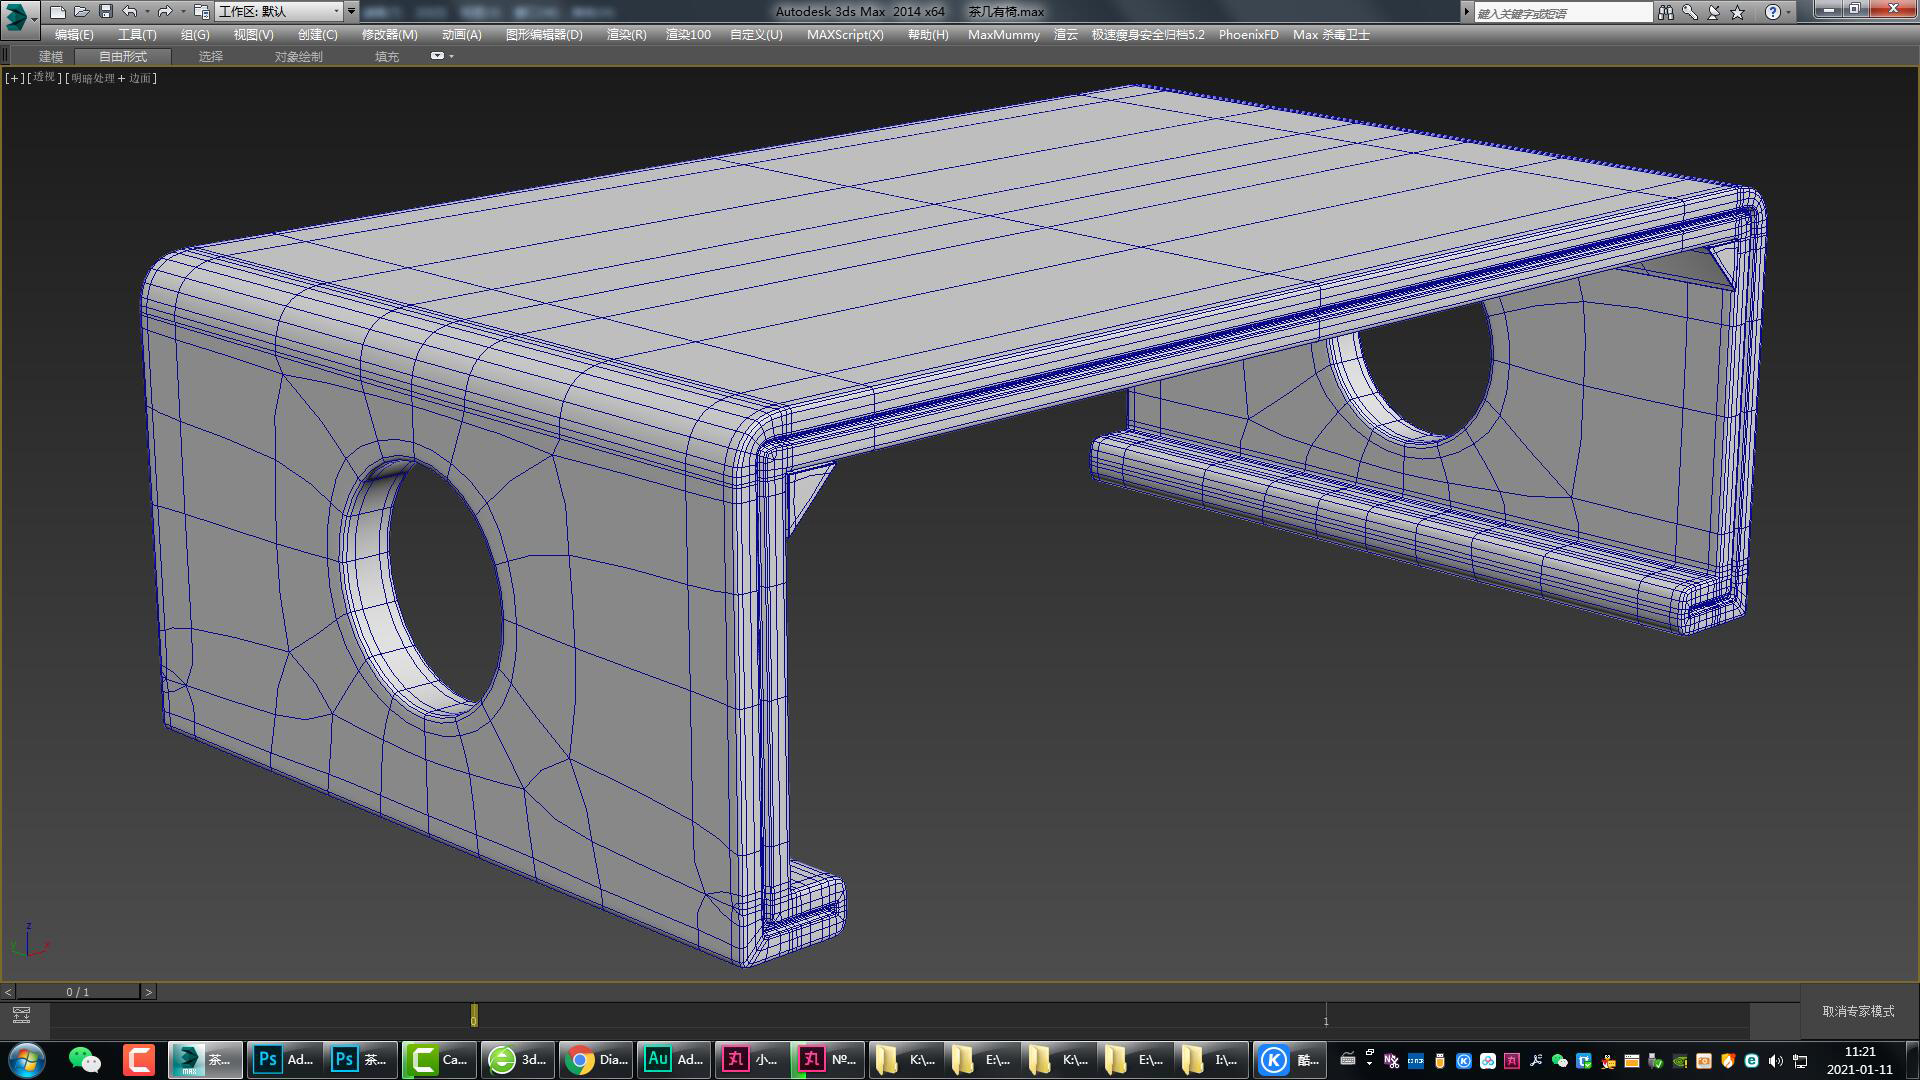This screenshot has width=1920, height=1080.
Task: Click the favorites star icon
Action: (1736, 12)
